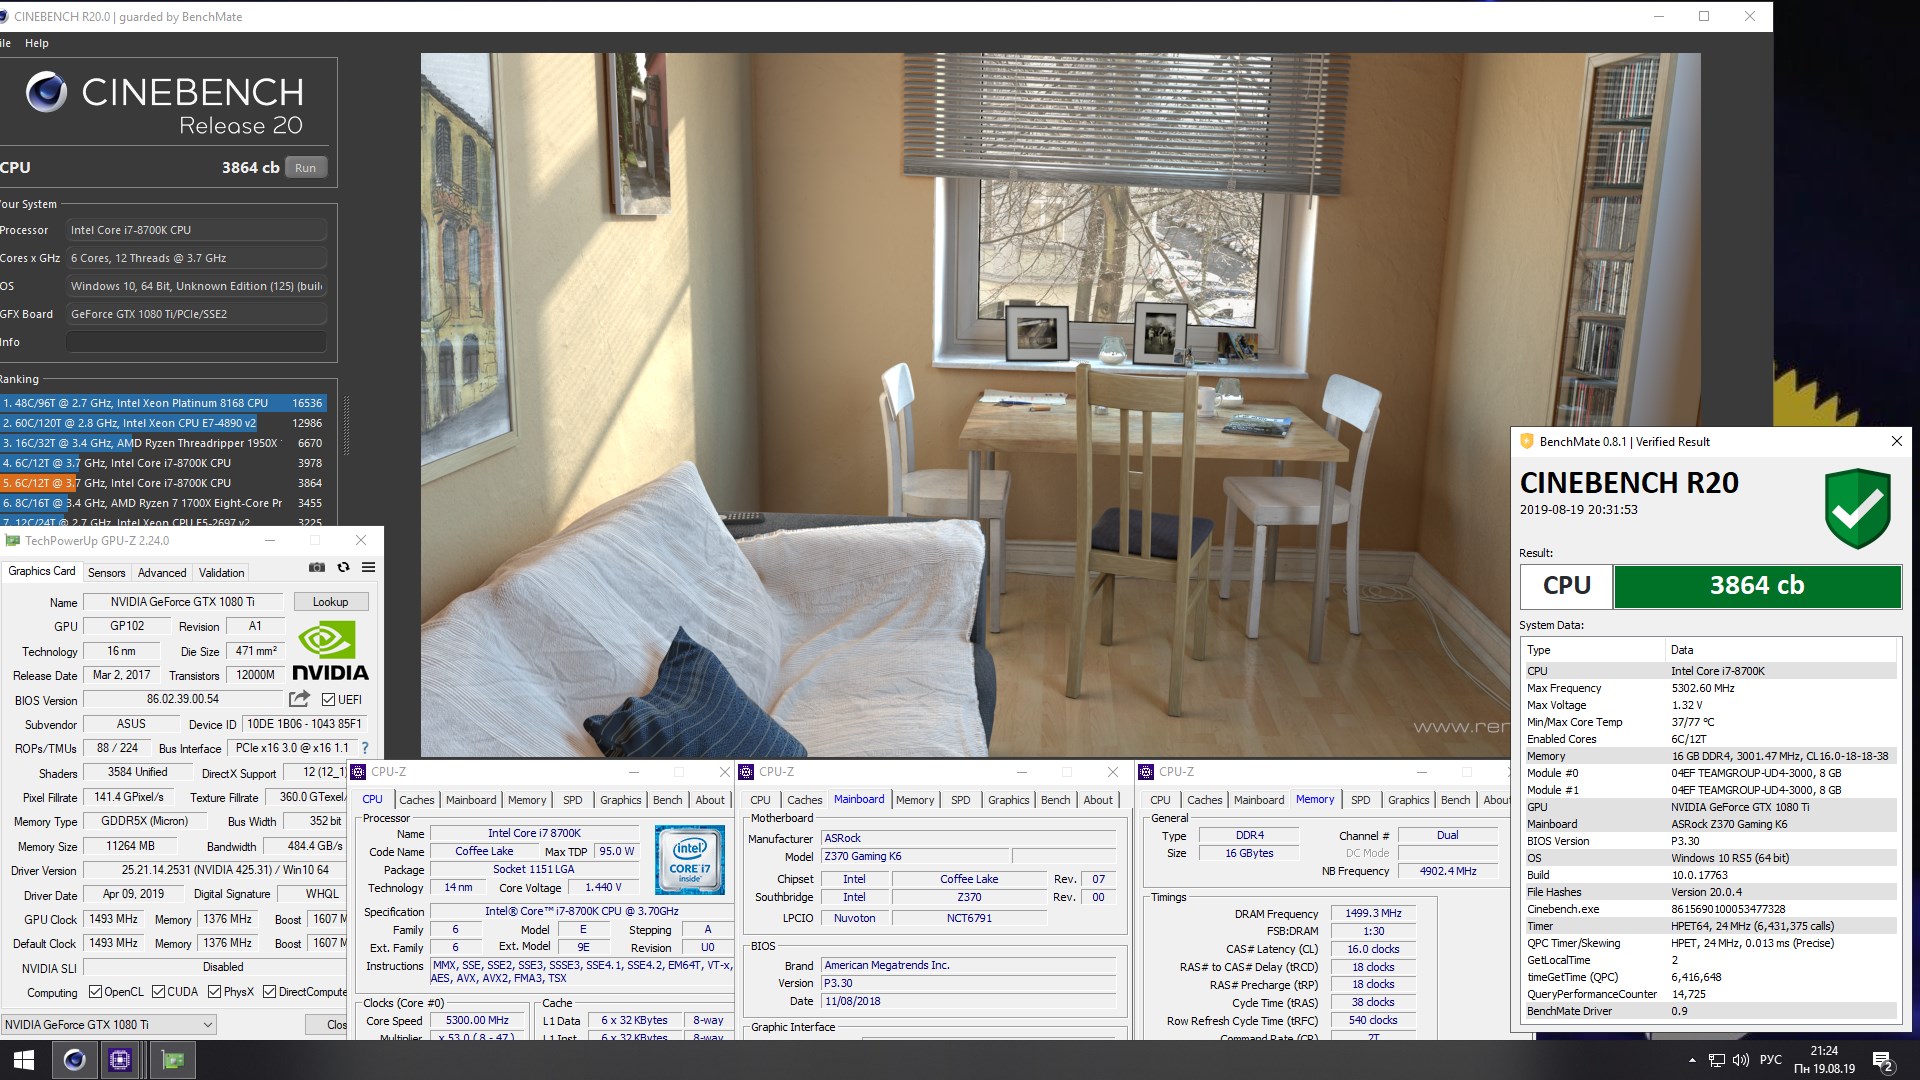1920x1080 pixels.
Task: Toggle the UEFI checkbox in GPU-Z
Action: pyautogui.click(x=328, y=700)
